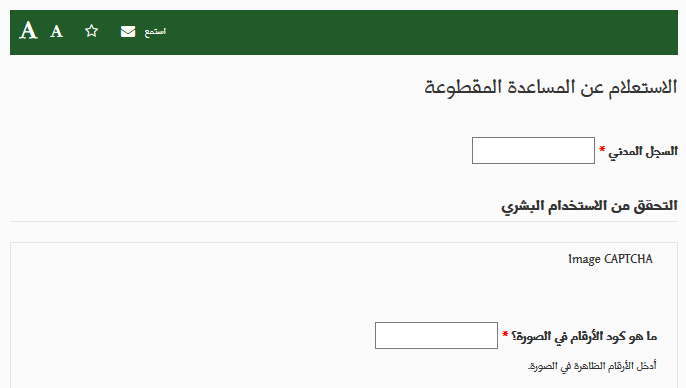Click blank space left of the السجل المدني field
Image resolution: width=686 pixels, height=388 pixels.
coord(241,150)
